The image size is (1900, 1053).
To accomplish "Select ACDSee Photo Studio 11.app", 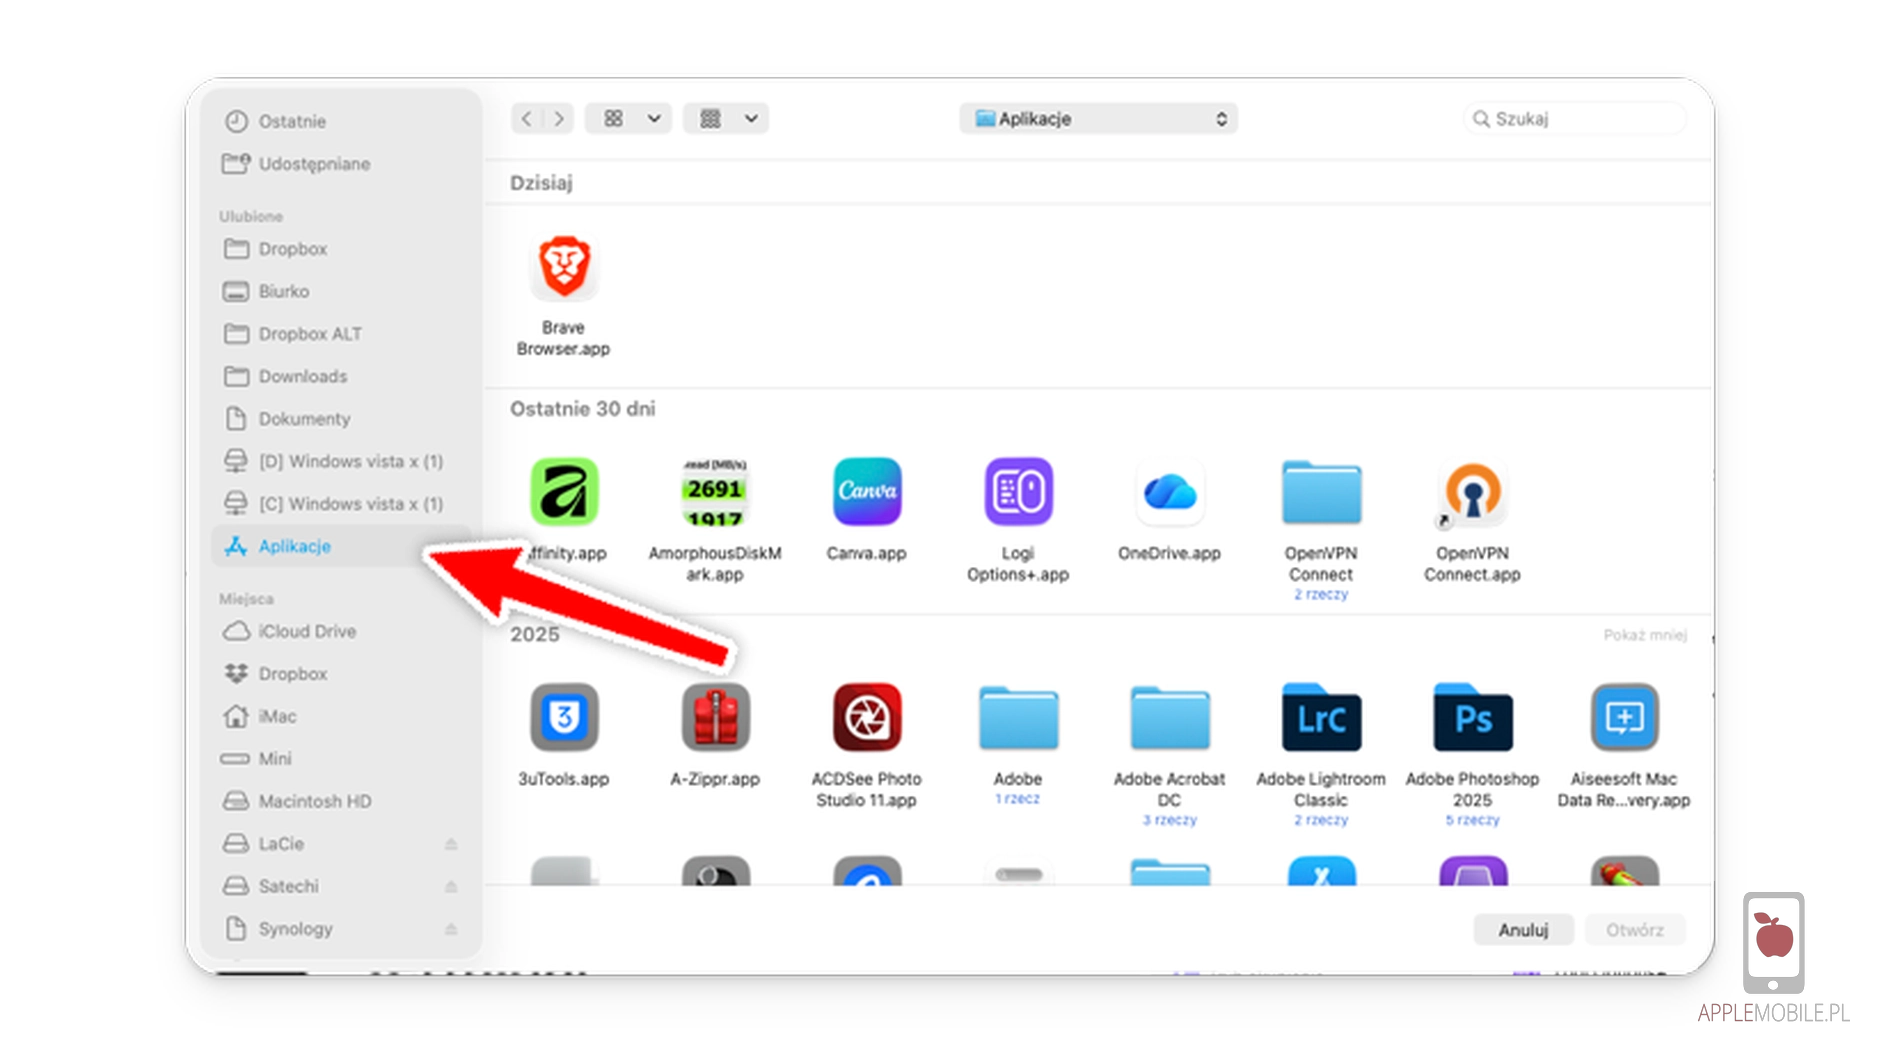I will point(866,718).
